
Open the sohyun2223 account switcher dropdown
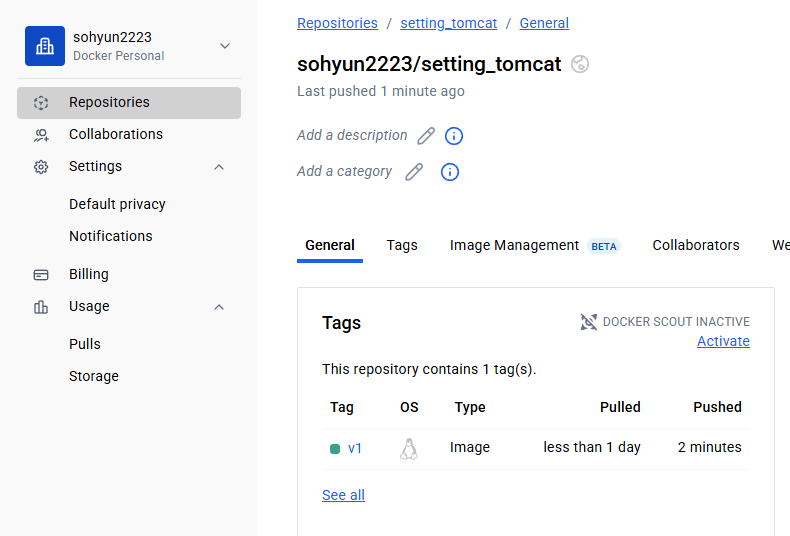point(225,46)
